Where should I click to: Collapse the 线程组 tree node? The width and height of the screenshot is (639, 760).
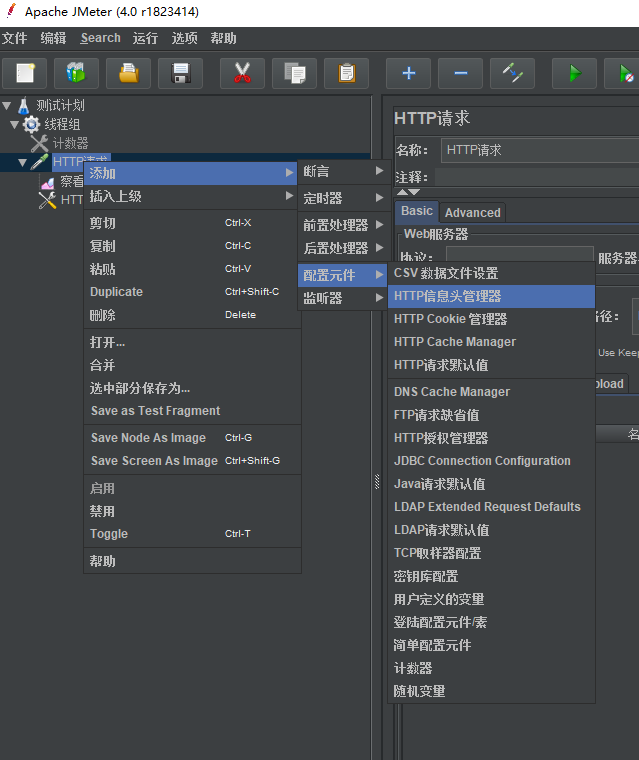tap(15, 125)
